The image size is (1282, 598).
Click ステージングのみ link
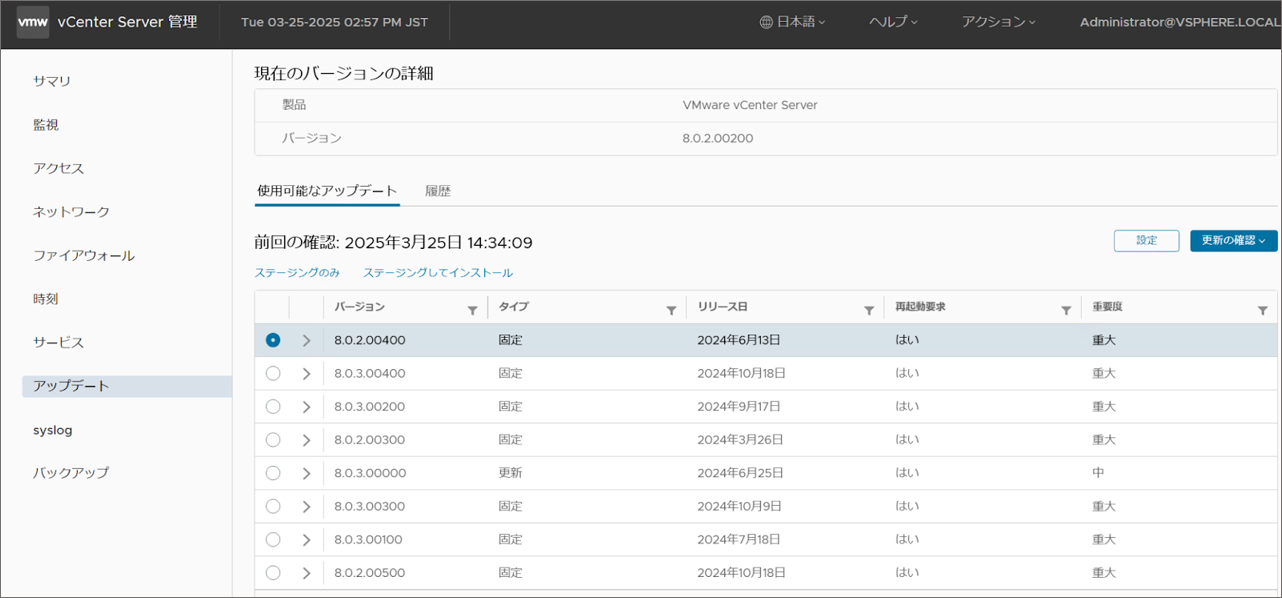pyautogui.click(x=297, y=272)
